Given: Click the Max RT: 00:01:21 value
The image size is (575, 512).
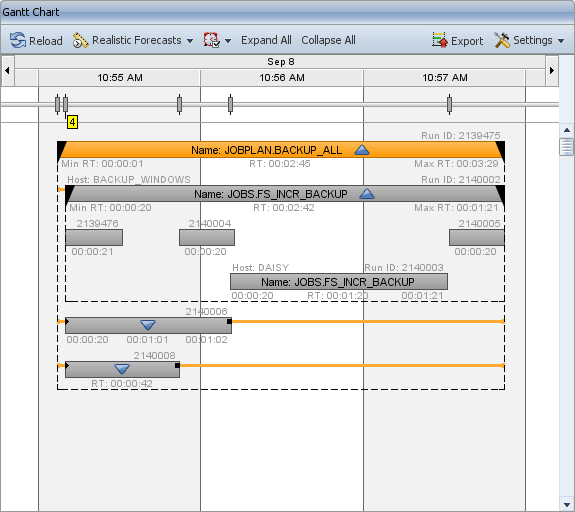Looking at the screenshot, I should pyautogui.click(x=456, y=208).
